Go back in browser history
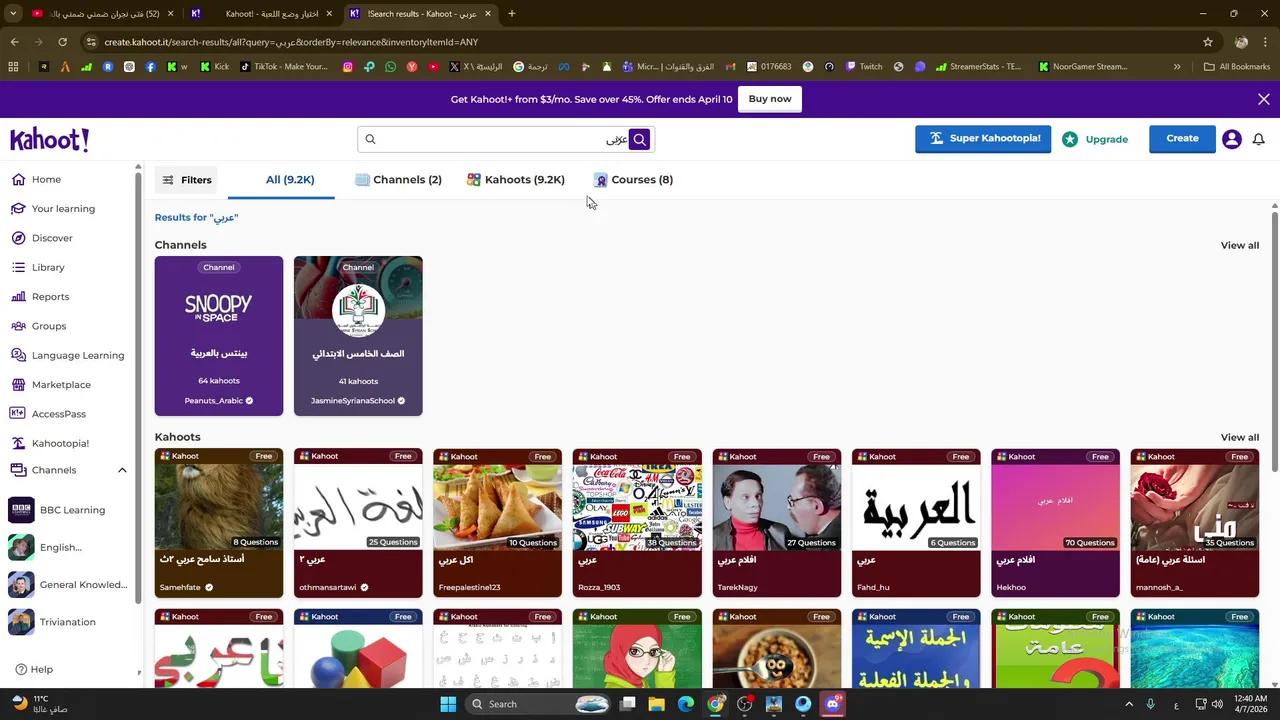1280x720 pixels. [14, 42]
